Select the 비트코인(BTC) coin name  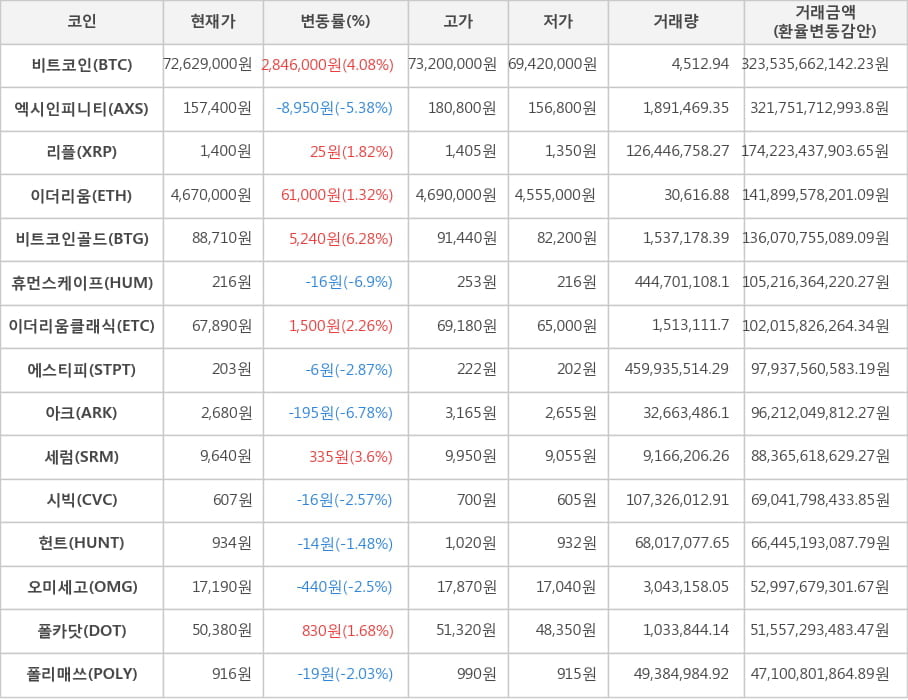(82, 65)
